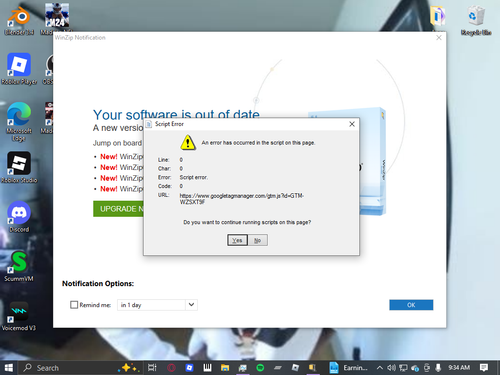Enable the Remind me checkbox
This screenshot has height=375, width=500.
pyautogui.click(x=74, y=305)
